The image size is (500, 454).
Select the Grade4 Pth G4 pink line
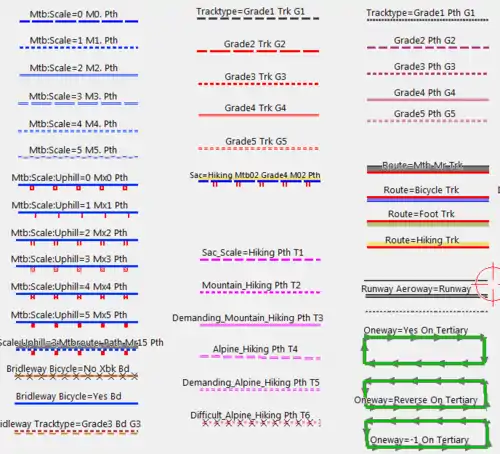(428, 99)
